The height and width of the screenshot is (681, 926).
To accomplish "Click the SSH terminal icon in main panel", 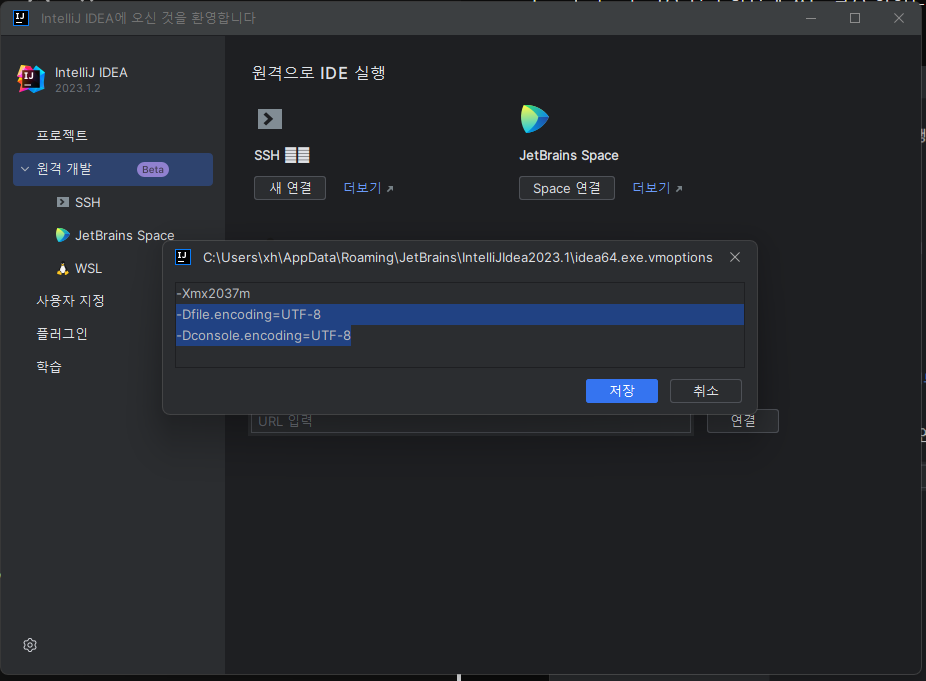I will point(270,119).
